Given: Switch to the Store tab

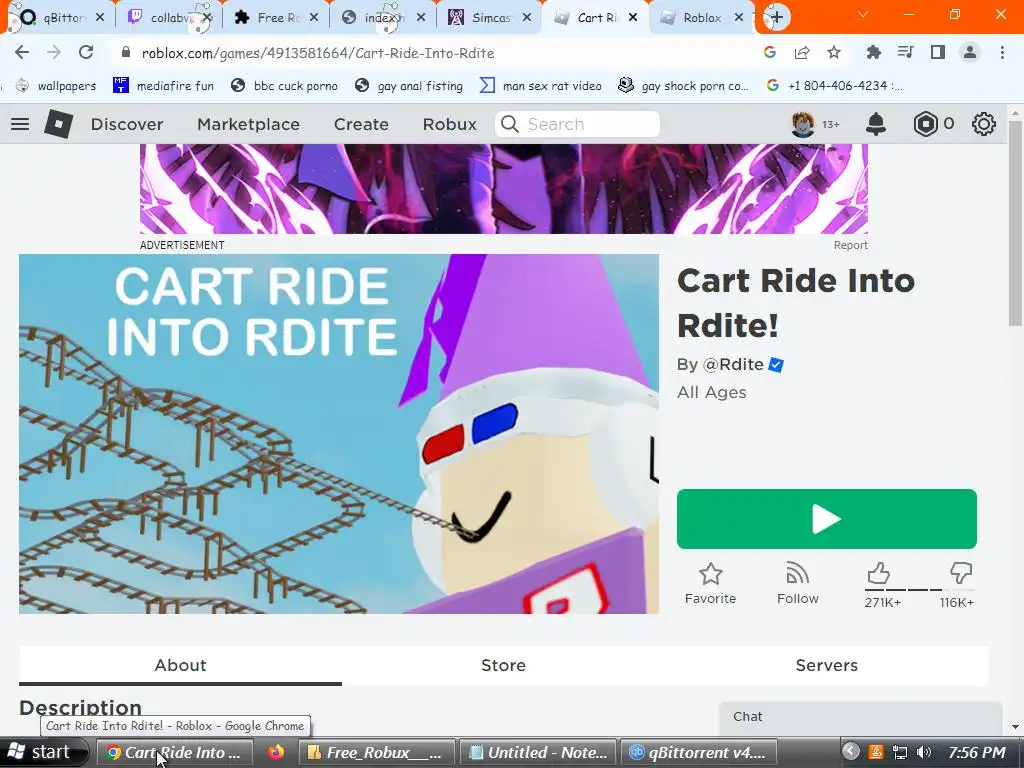Looking at the screenshot, I should pos(504,665).
